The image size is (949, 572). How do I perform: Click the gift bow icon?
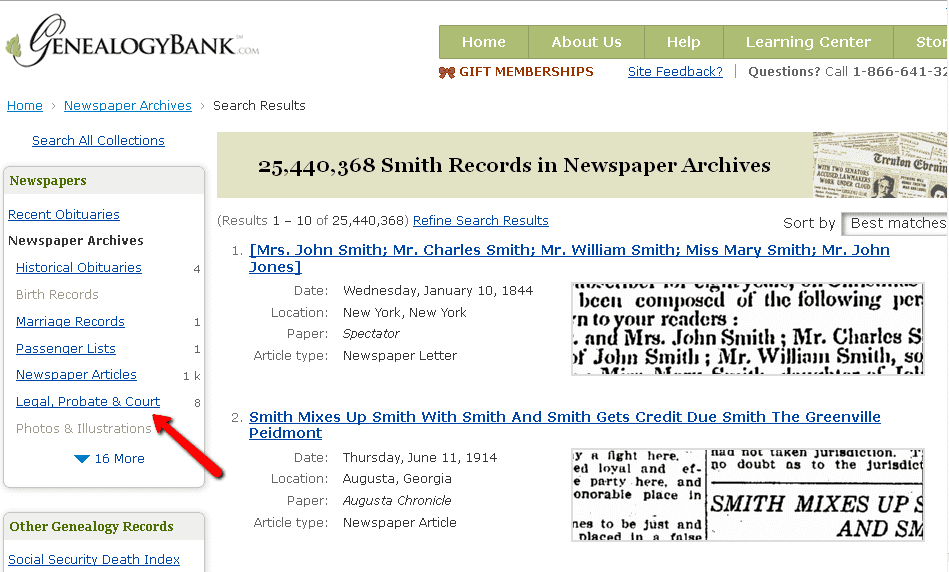(447, 73)
